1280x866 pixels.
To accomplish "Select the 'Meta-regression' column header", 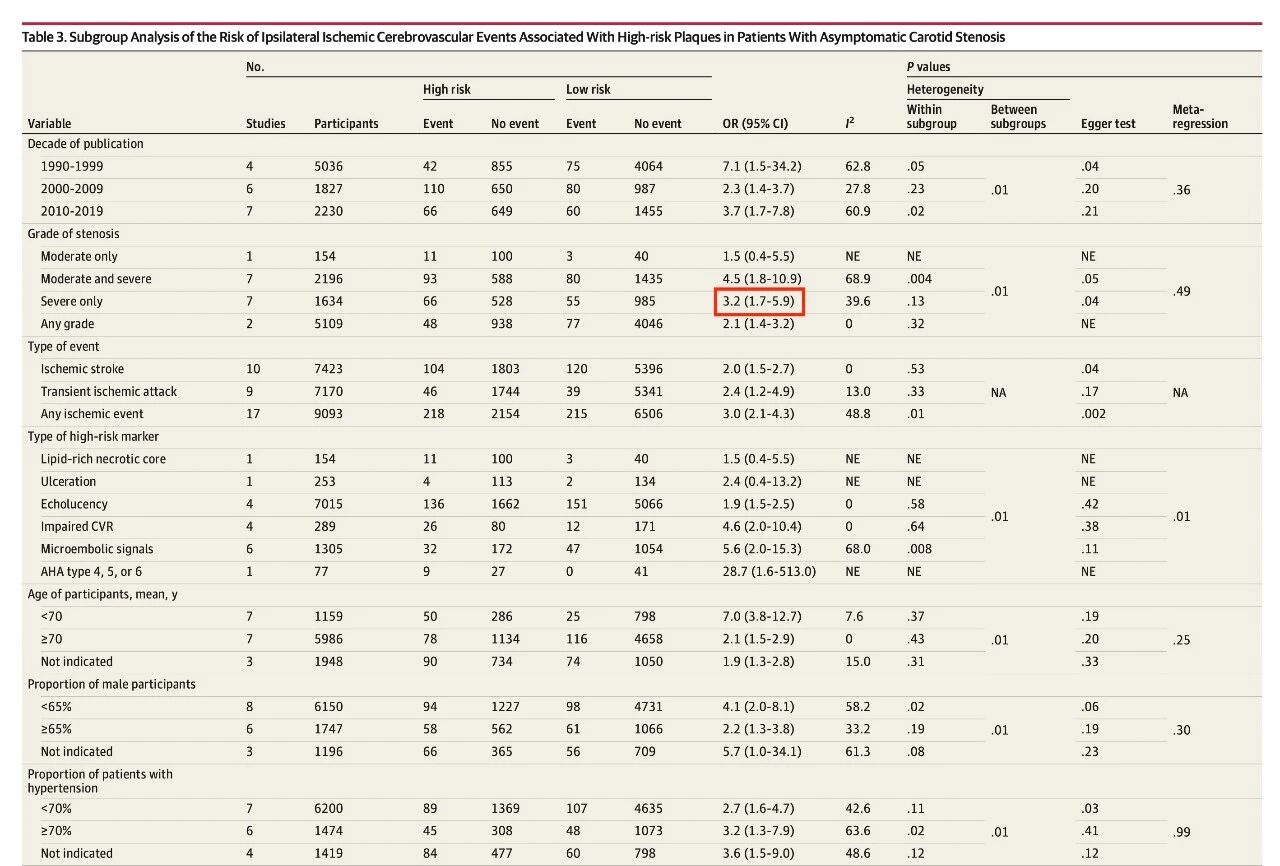I will pos(1199,117).
